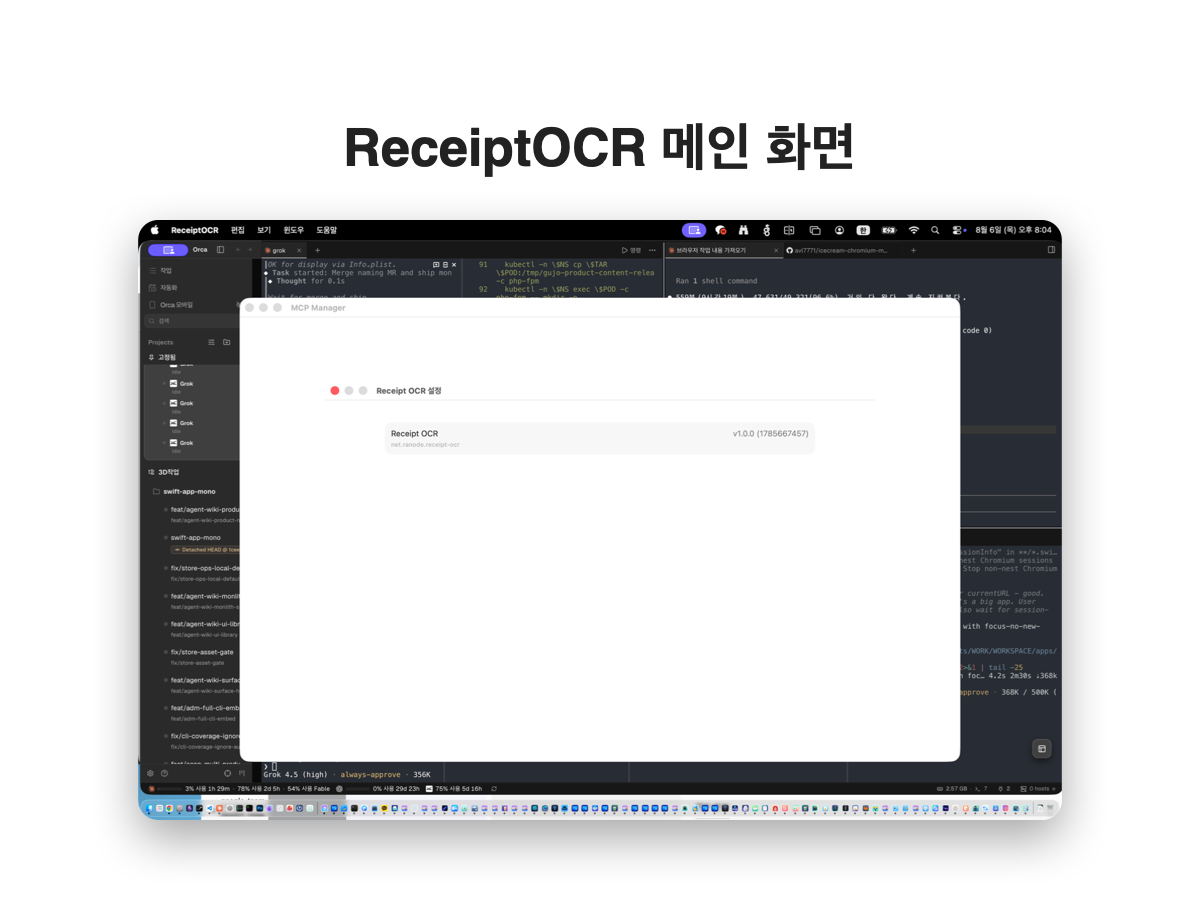Viewport: 1200px width, 900px height.
Task: Click the MCP Manager window title
Action: click(318, 308)
